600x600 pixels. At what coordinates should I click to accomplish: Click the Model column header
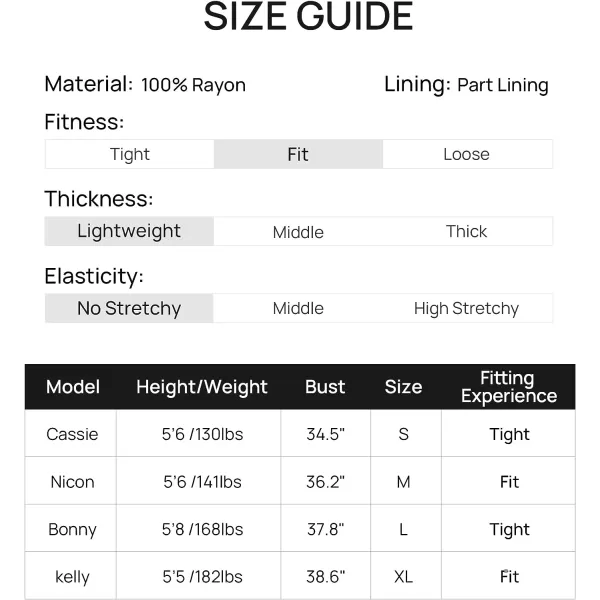click(73, 387)
